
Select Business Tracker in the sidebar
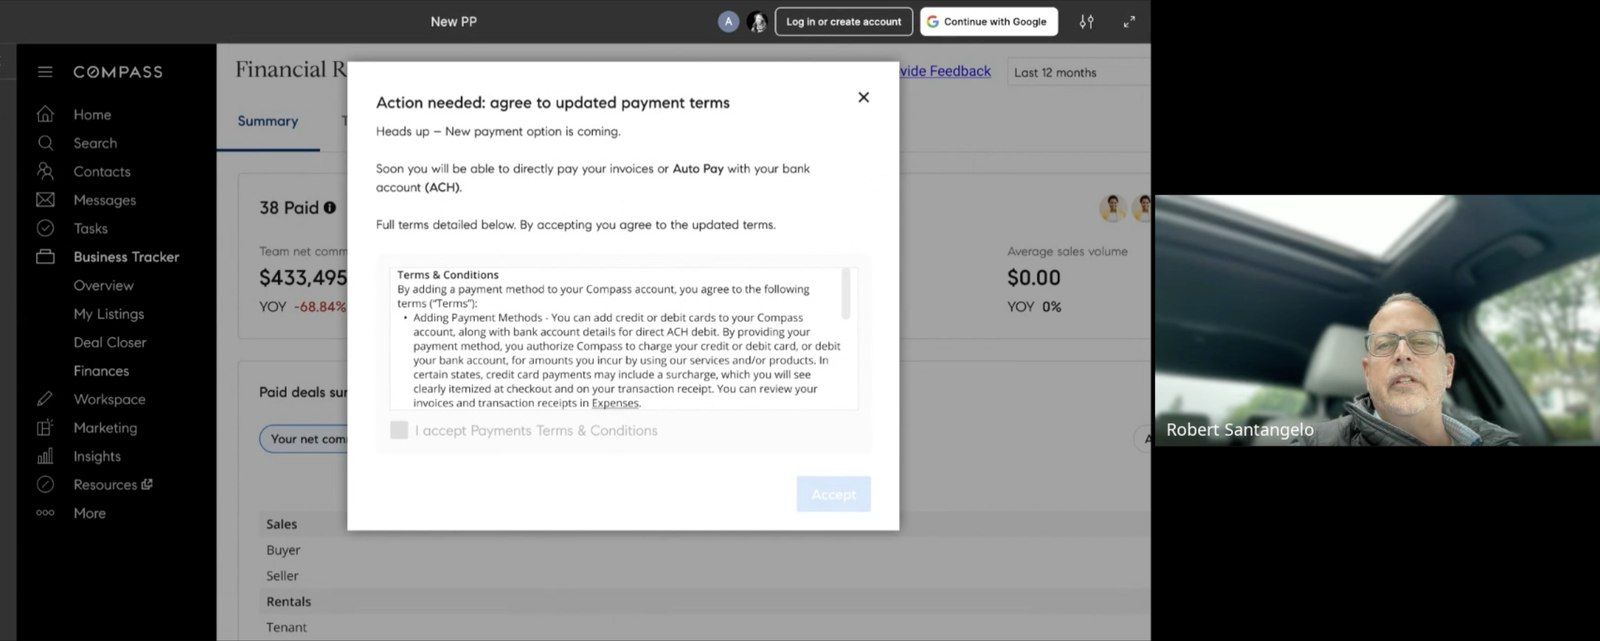(x=126, y=257)
